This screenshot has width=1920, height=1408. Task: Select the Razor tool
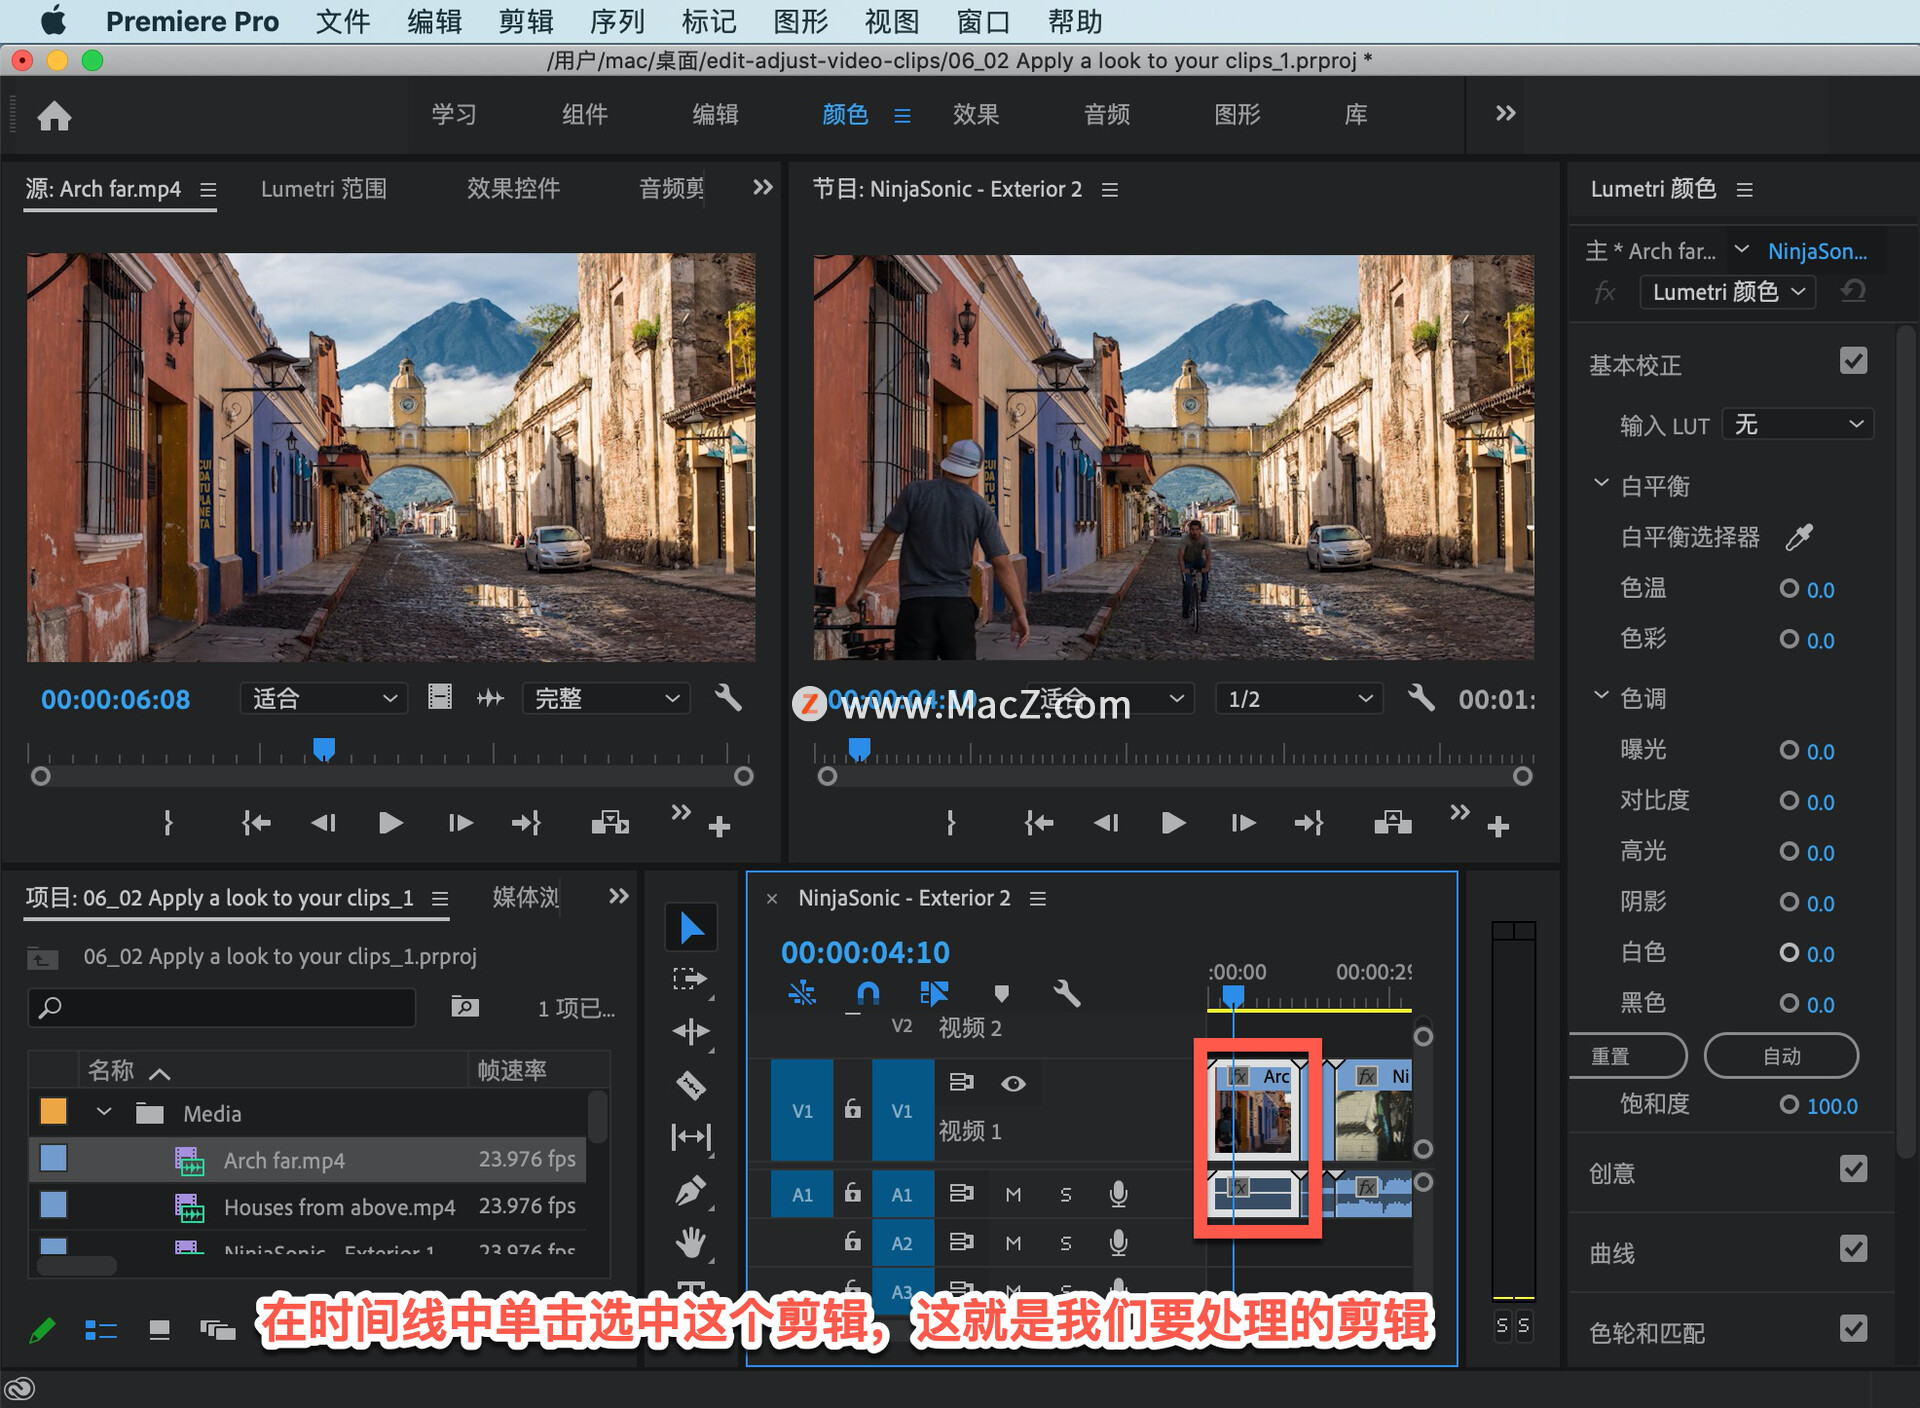pos(691,1084)
